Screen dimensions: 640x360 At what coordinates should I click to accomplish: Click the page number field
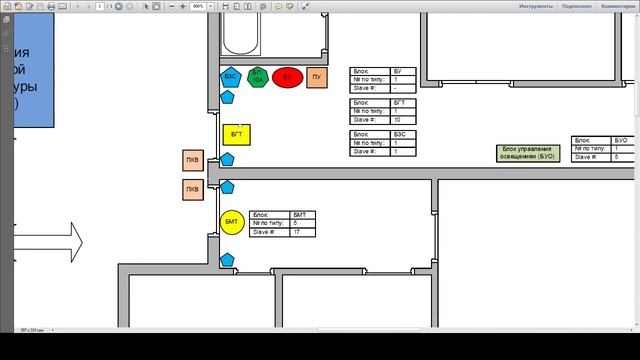coord(100,6)
